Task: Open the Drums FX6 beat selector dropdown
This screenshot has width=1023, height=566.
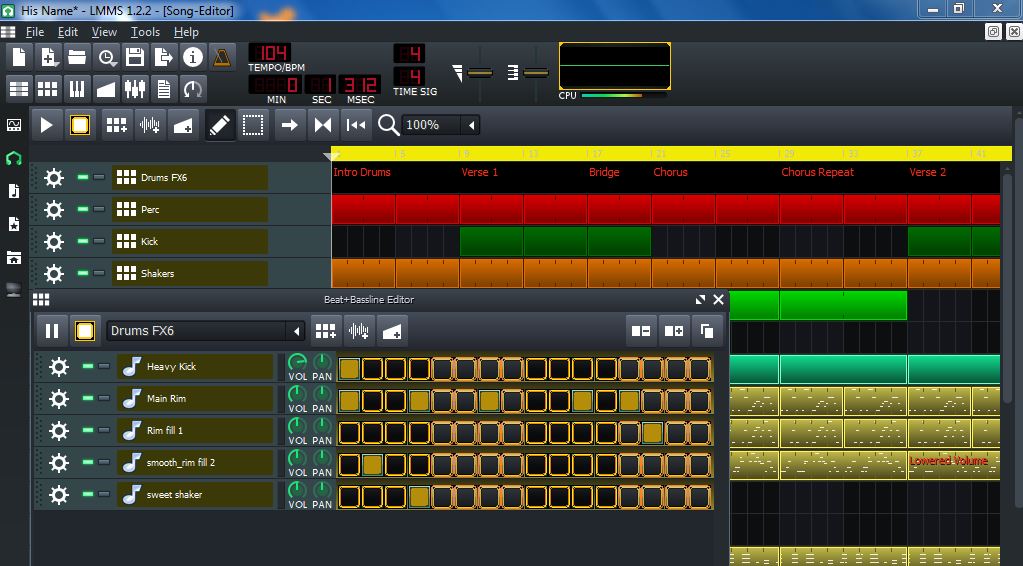Action: (x=206, y=331)
